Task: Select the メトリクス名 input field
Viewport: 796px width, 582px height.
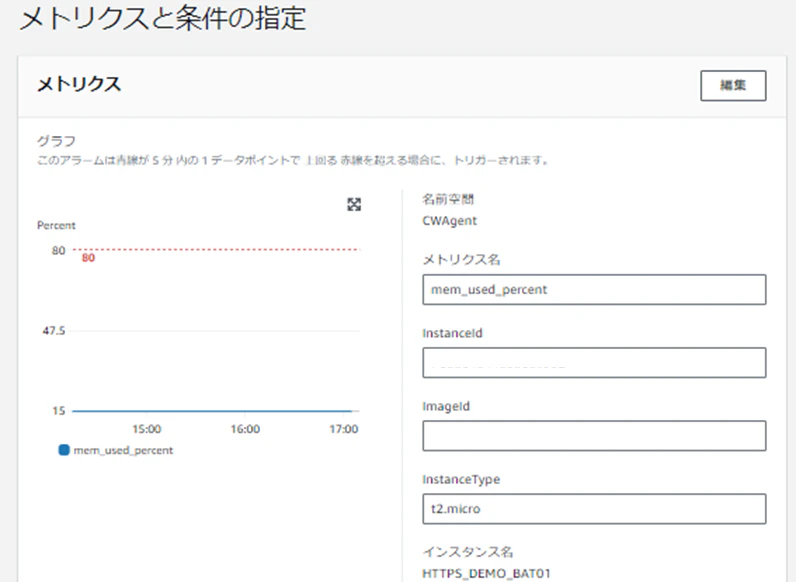Action: (594, 289)
